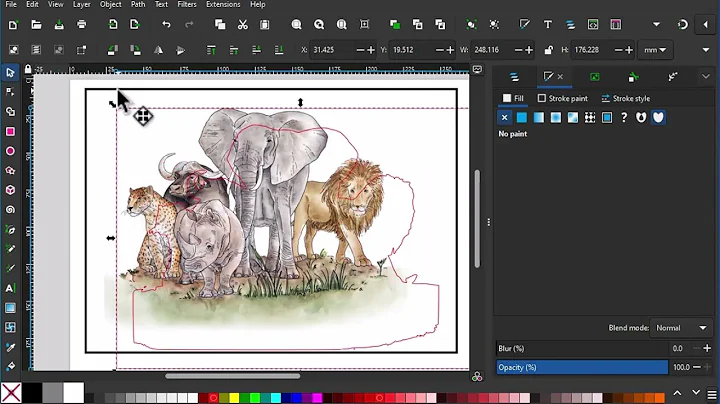Click the Print icon
Viewport: 720px width, 404px height.
point(81,25)
